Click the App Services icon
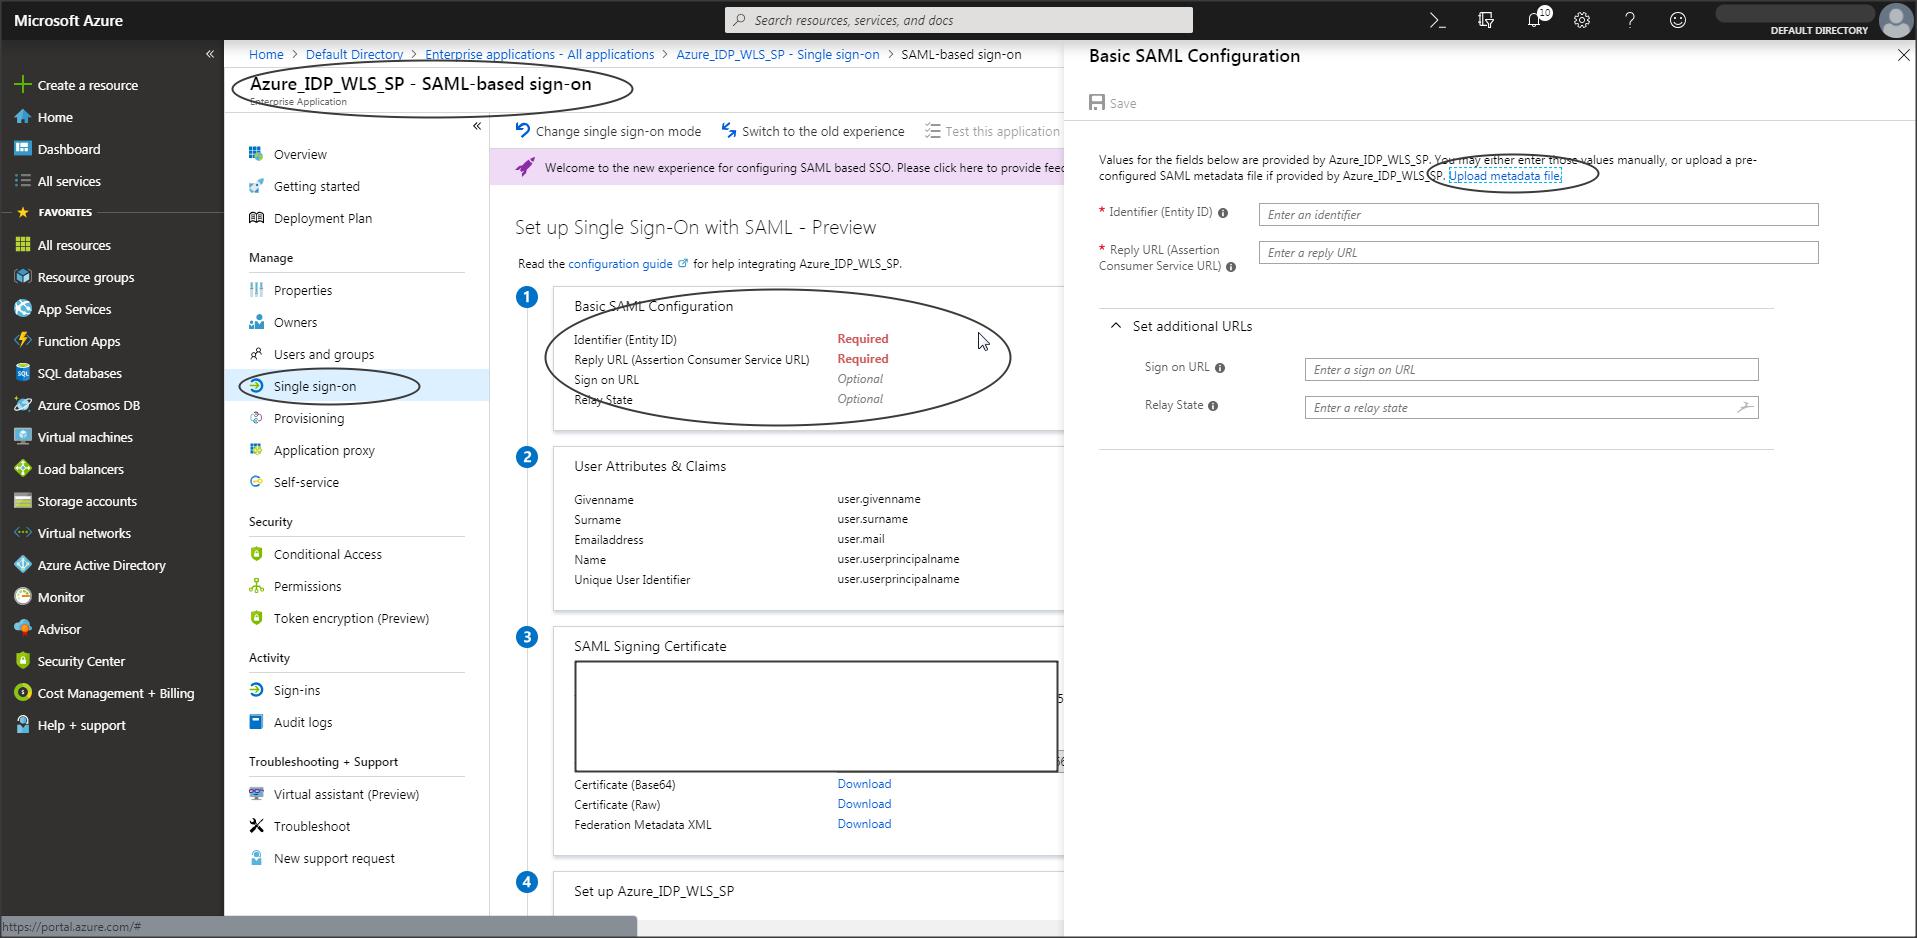 23,309
